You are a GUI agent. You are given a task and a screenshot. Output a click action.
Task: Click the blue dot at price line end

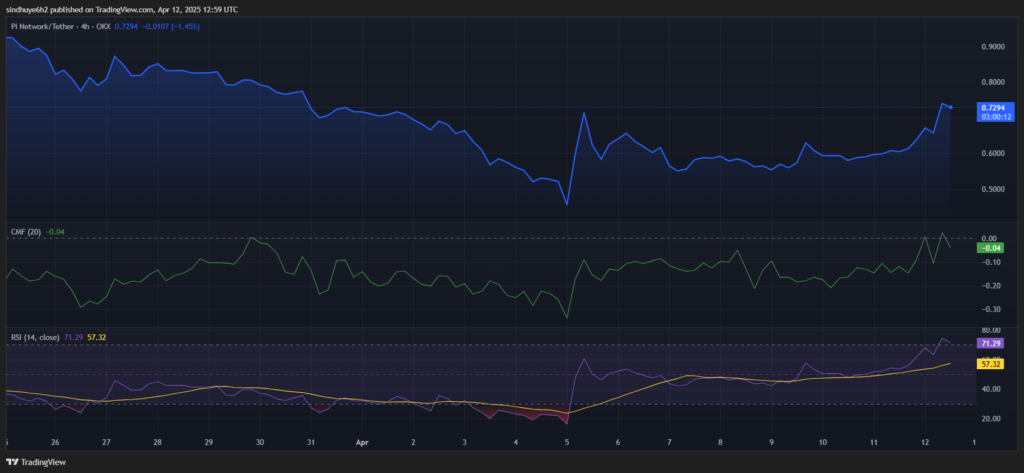950,107
